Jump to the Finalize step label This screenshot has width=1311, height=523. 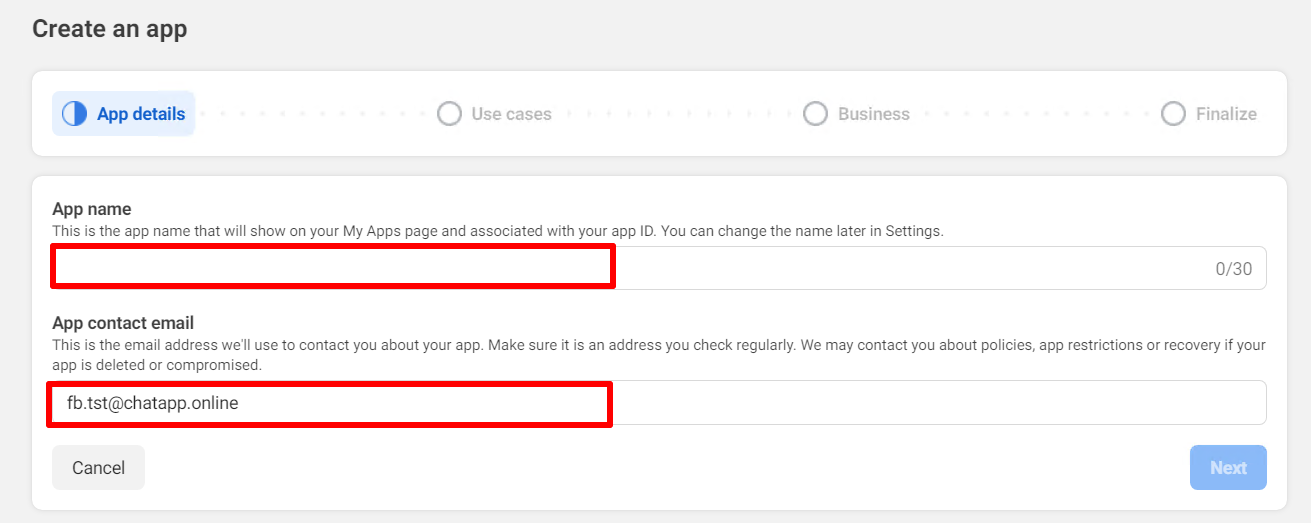point(1226,114)
